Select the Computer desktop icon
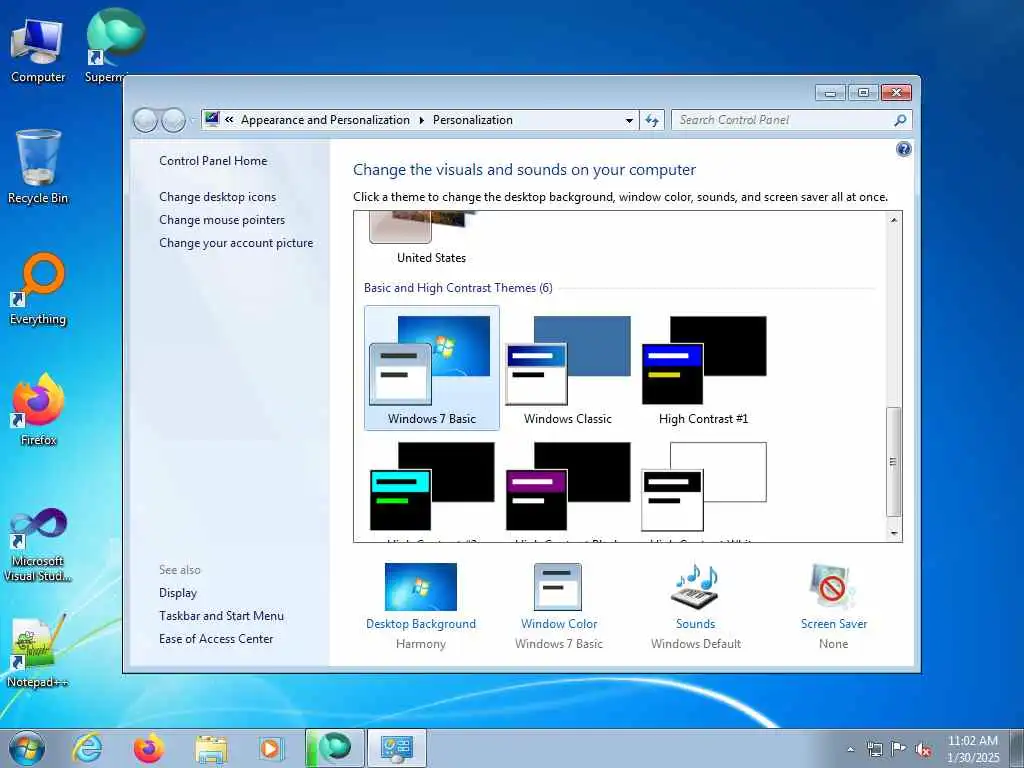1024x768 pixels. pos(38,52)
